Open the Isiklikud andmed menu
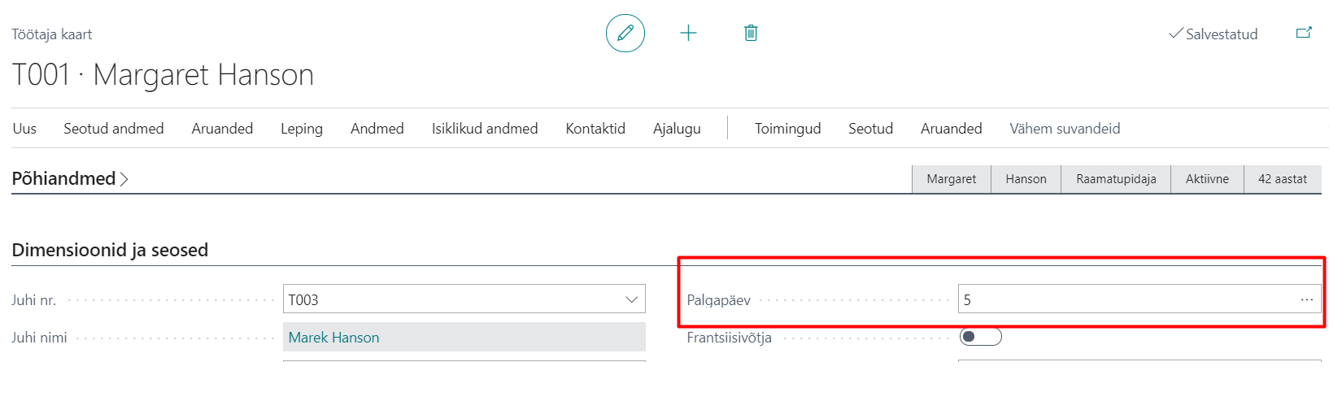Viewport: 1344px width, 407px height. point(485,129)
